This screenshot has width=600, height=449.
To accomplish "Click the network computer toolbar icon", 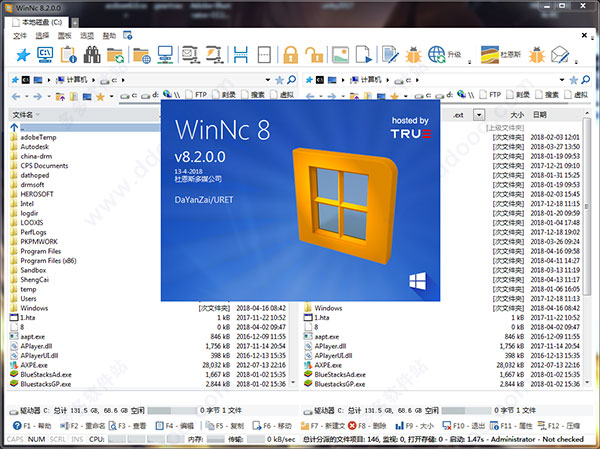I will pos(165,55).
